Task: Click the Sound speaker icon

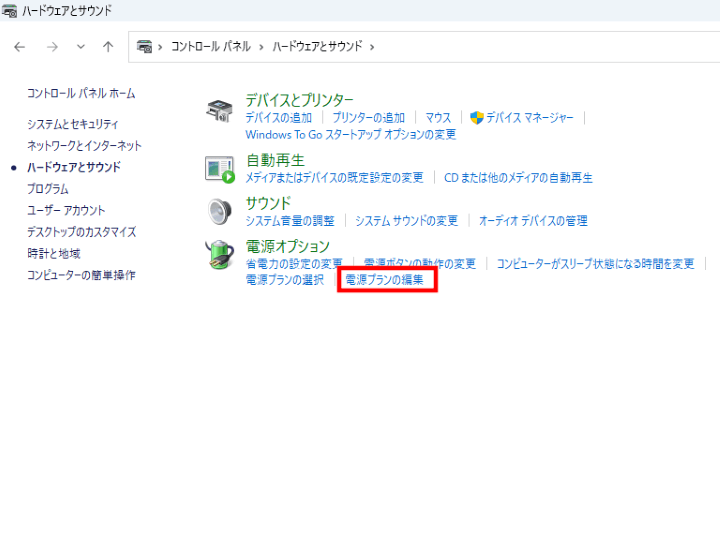Action: click(219, 211)
